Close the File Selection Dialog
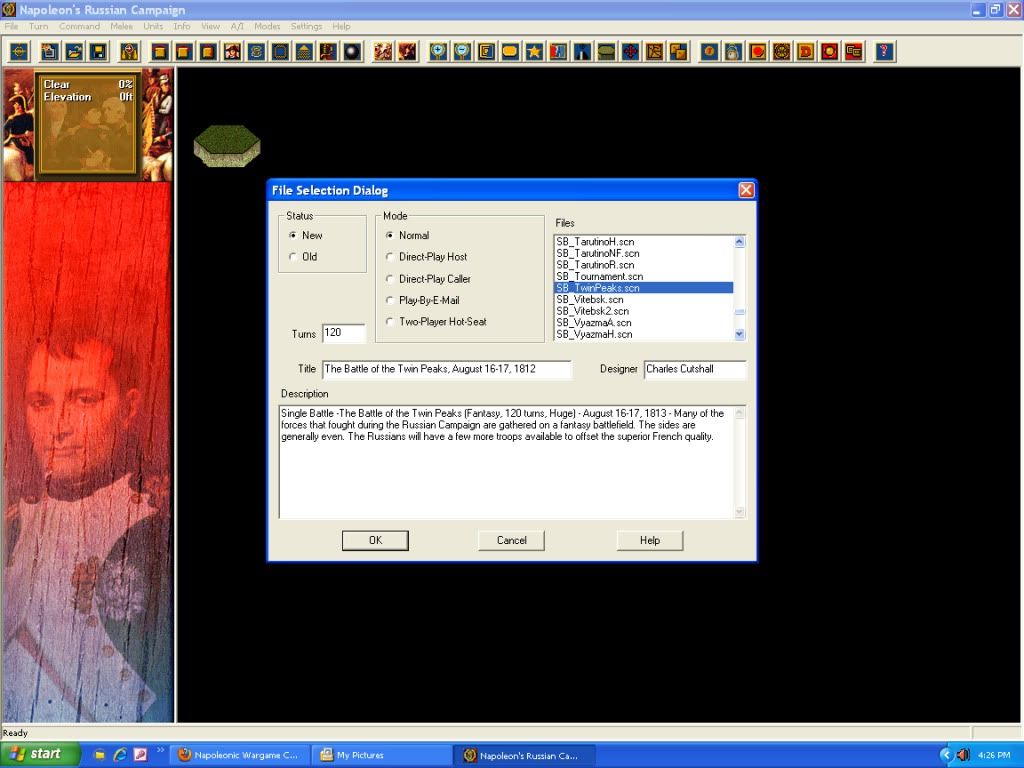Image resolution: width=1024 pixels, height=768 pixels. [746, 190]
